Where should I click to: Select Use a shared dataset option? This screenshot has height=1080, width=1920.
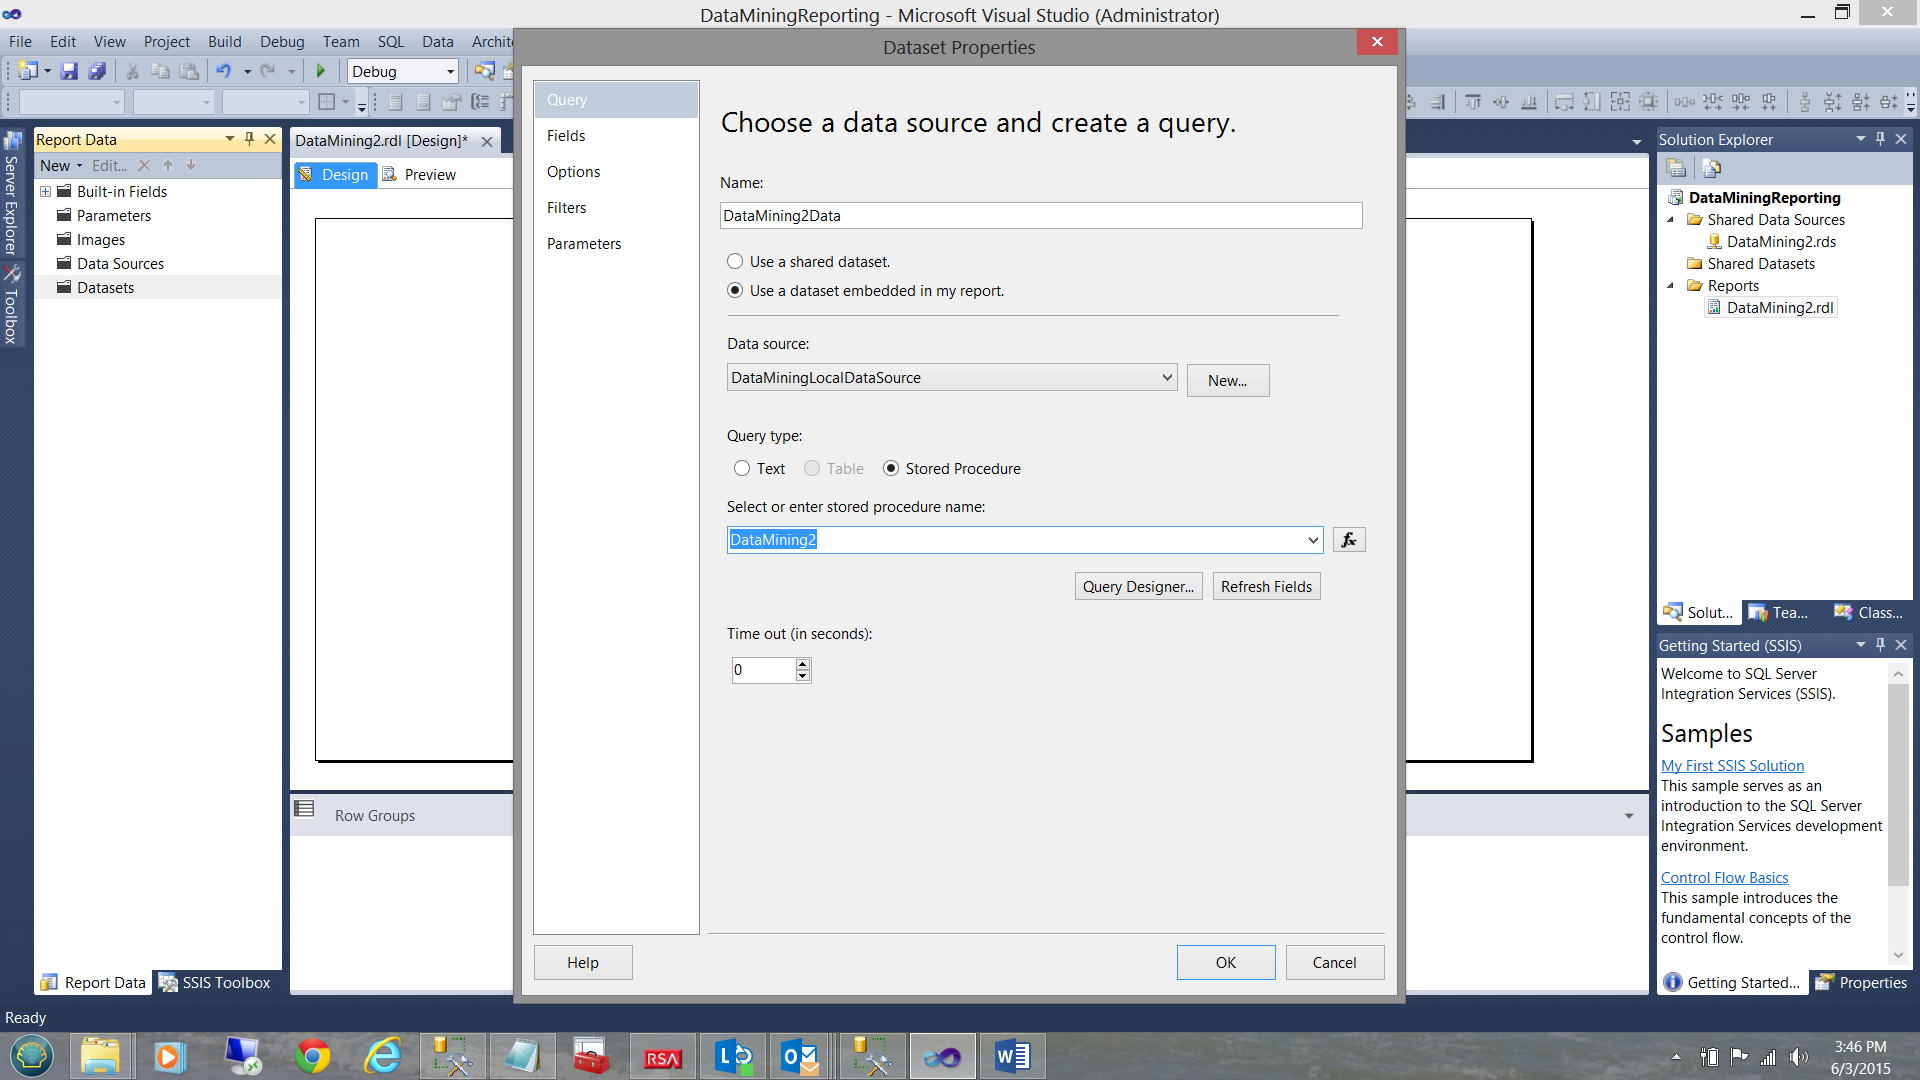(x=735, y=262)
